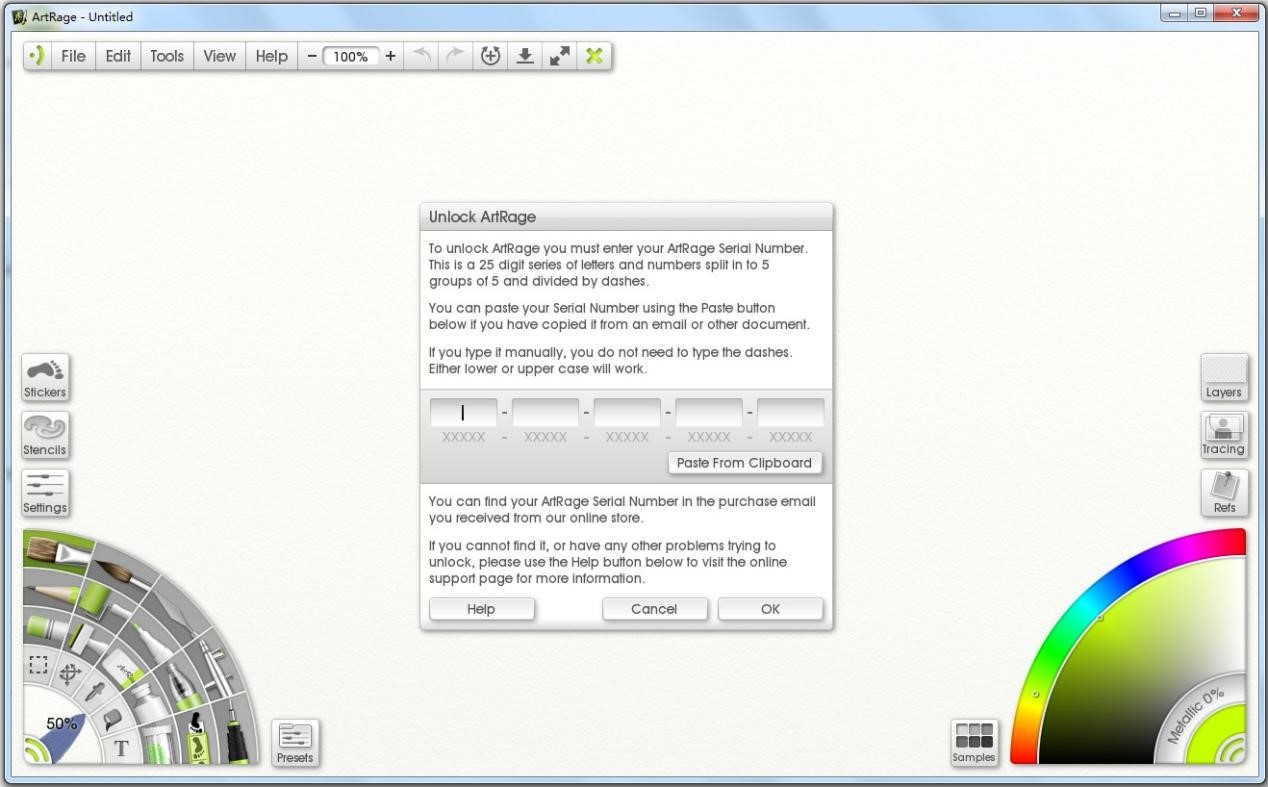Select the Gloop Pen tool
Screen dimensions: 1268x787
coord(184,686)
